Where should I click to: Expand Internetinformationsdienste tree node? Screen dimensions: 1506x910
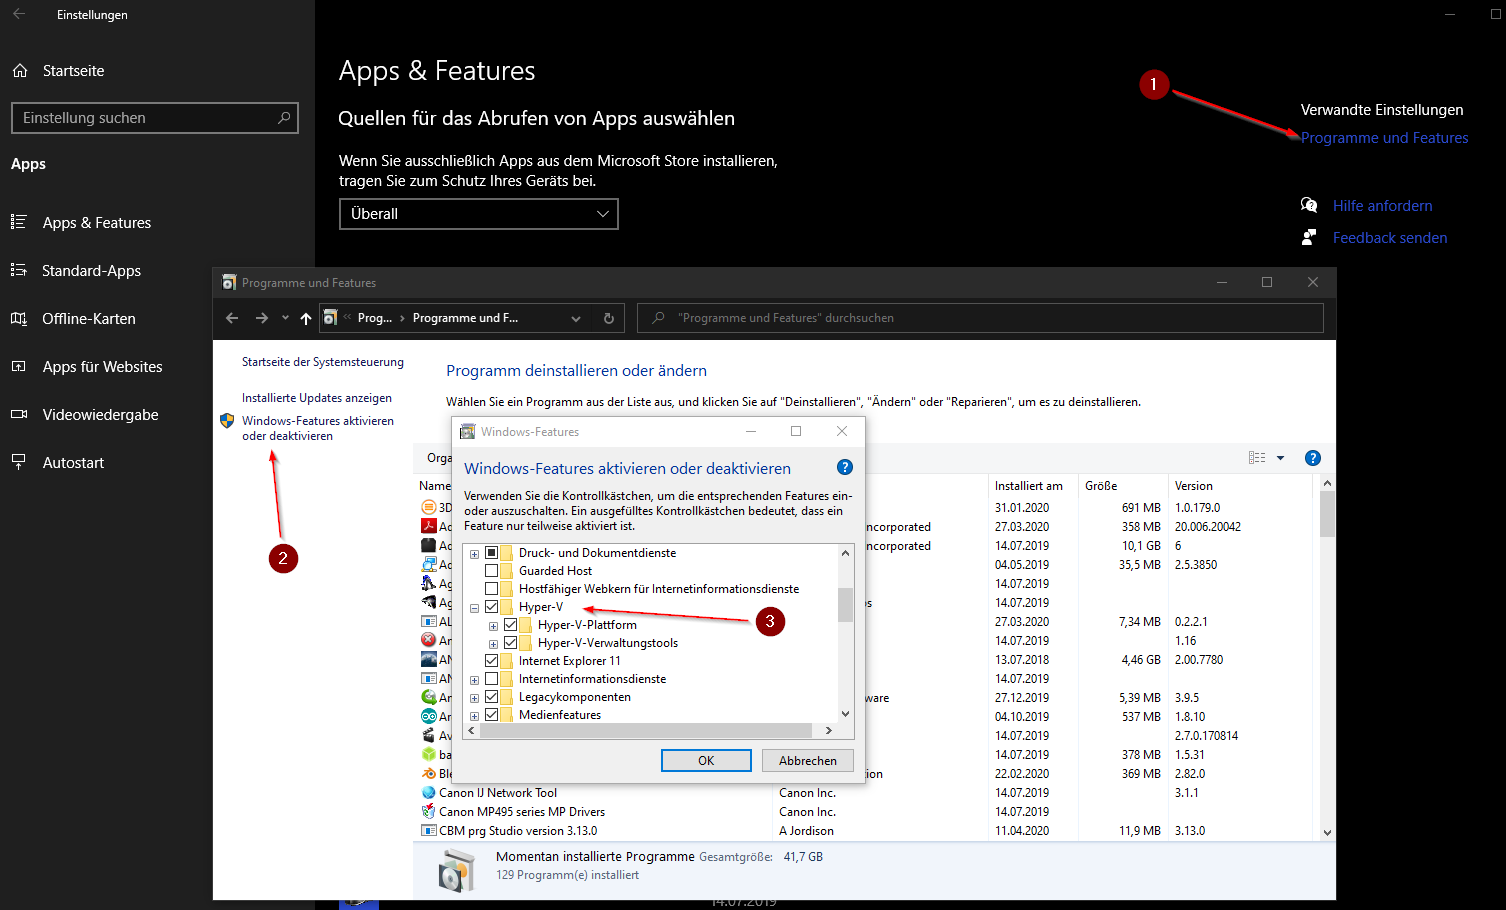474,680
